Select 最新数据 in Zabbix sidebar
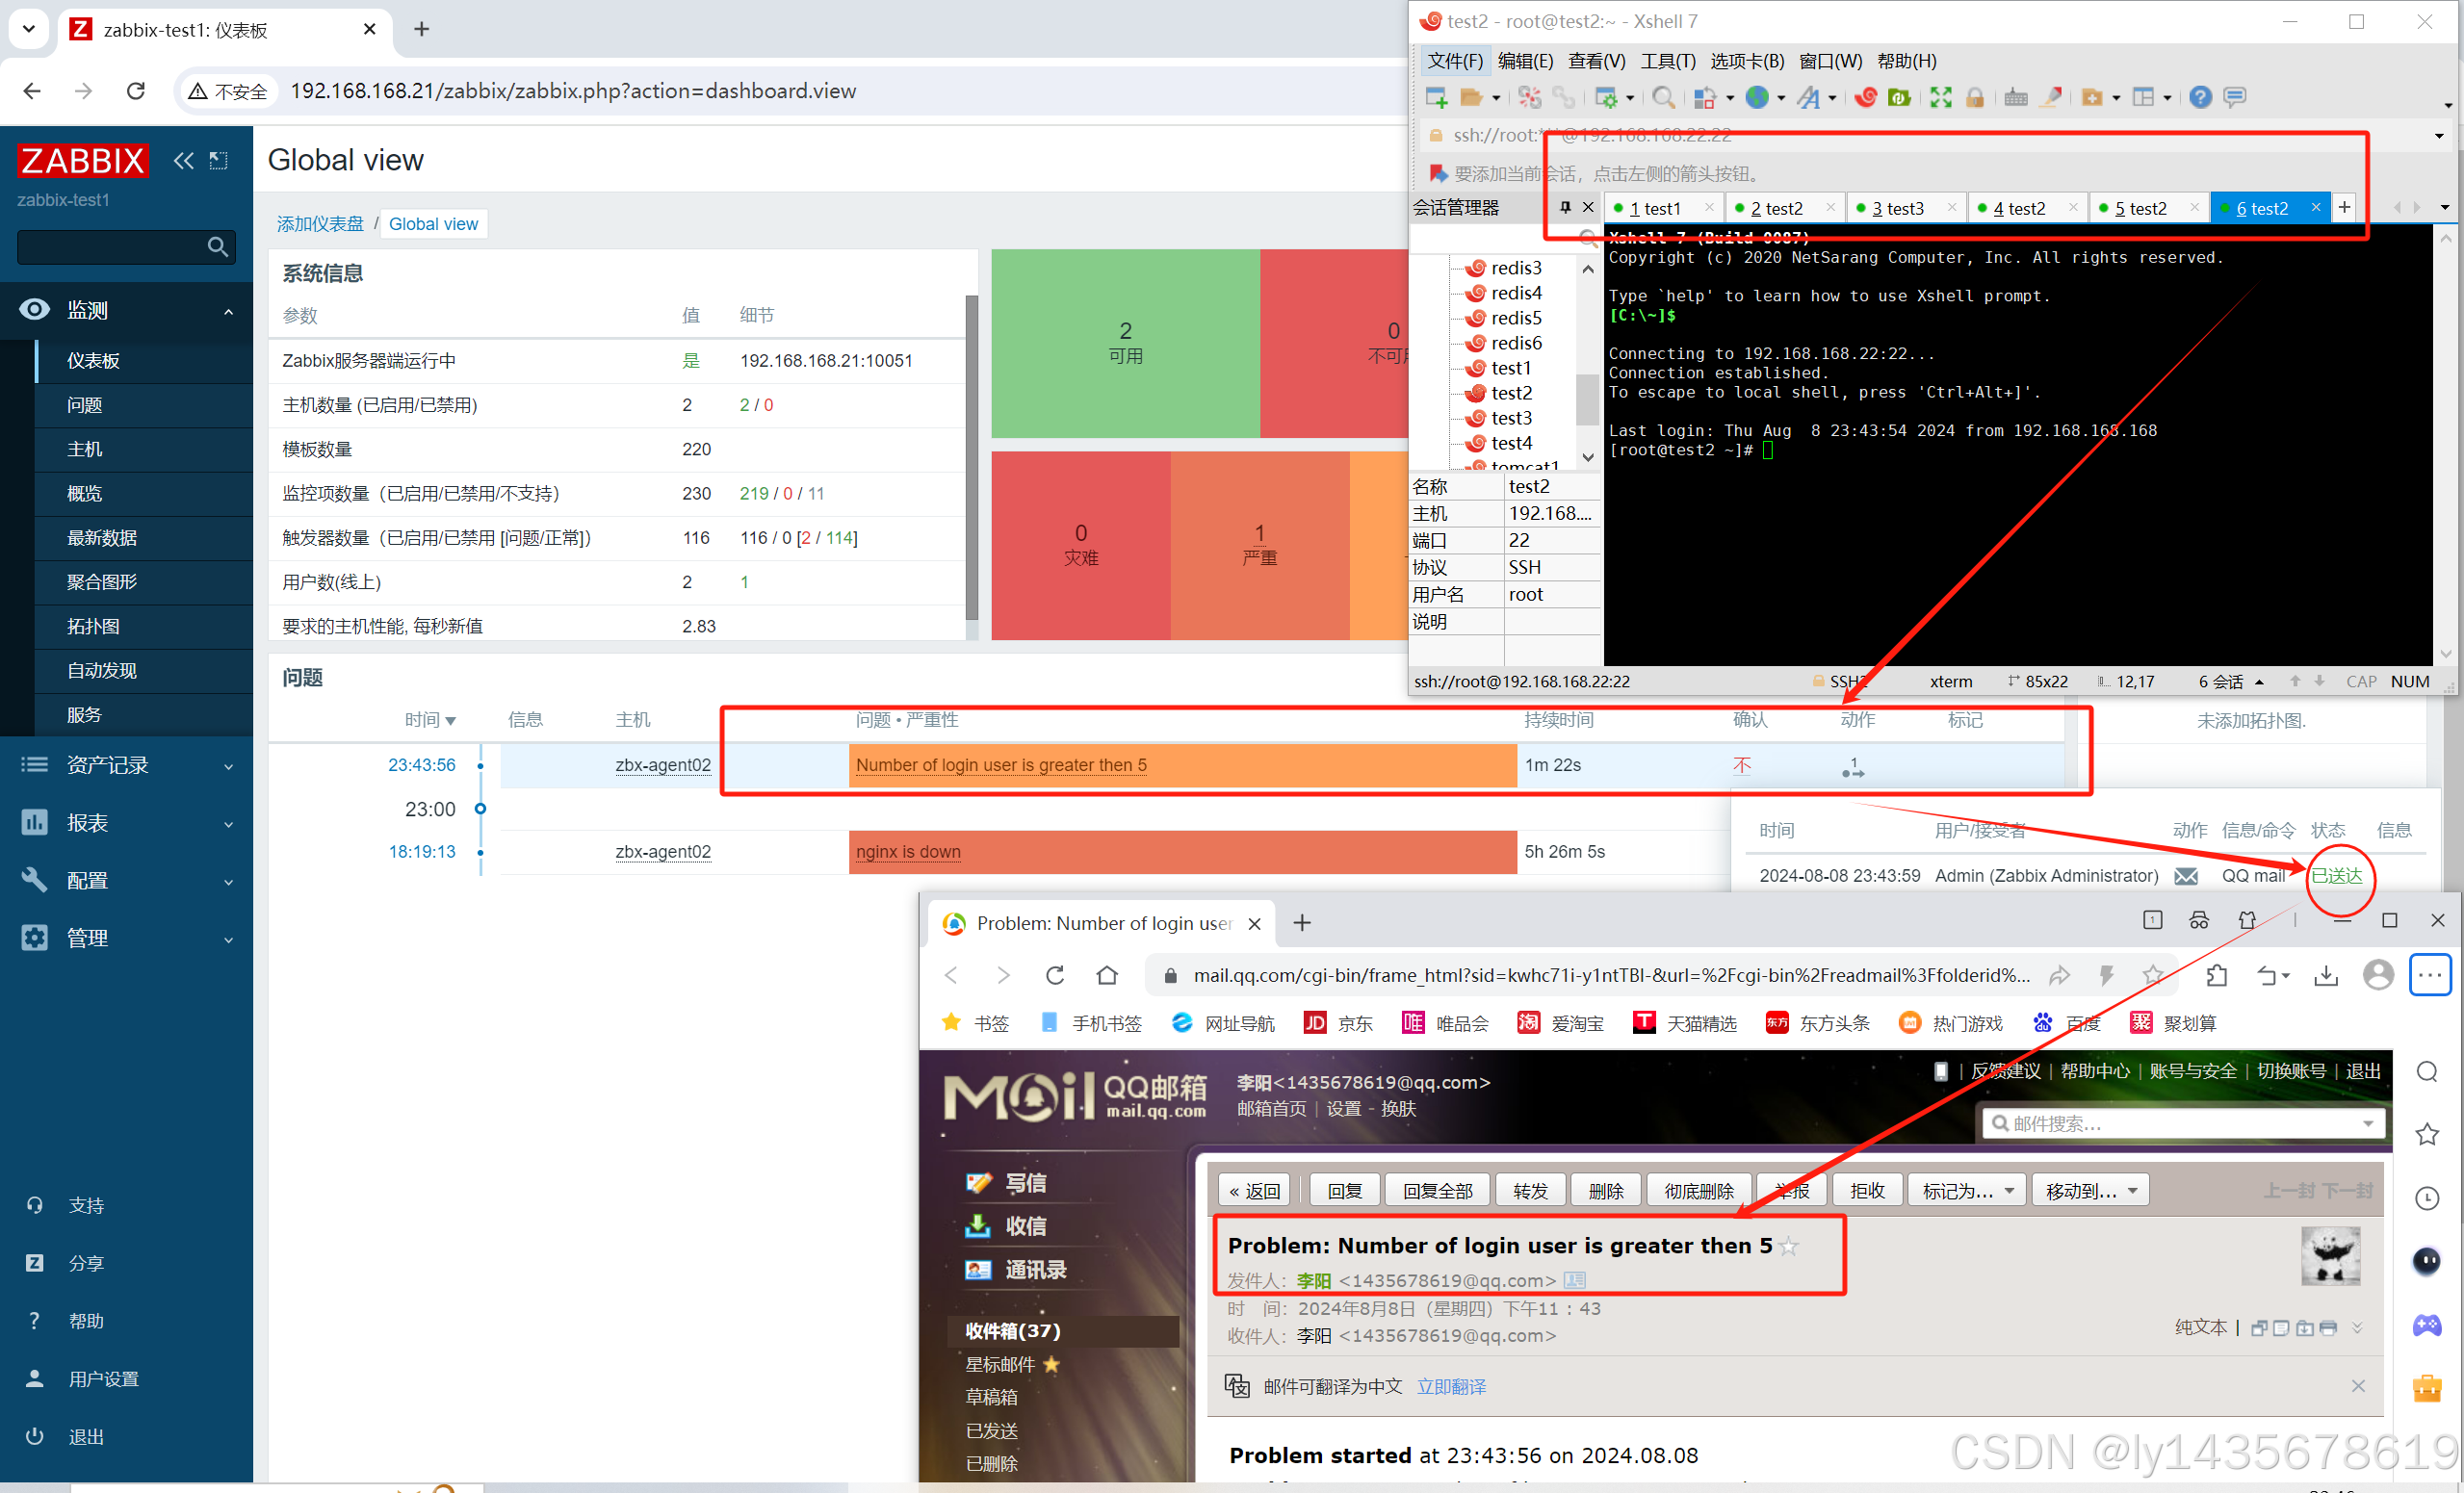This screenshot has height=1493, width=2464. [144, 538]
